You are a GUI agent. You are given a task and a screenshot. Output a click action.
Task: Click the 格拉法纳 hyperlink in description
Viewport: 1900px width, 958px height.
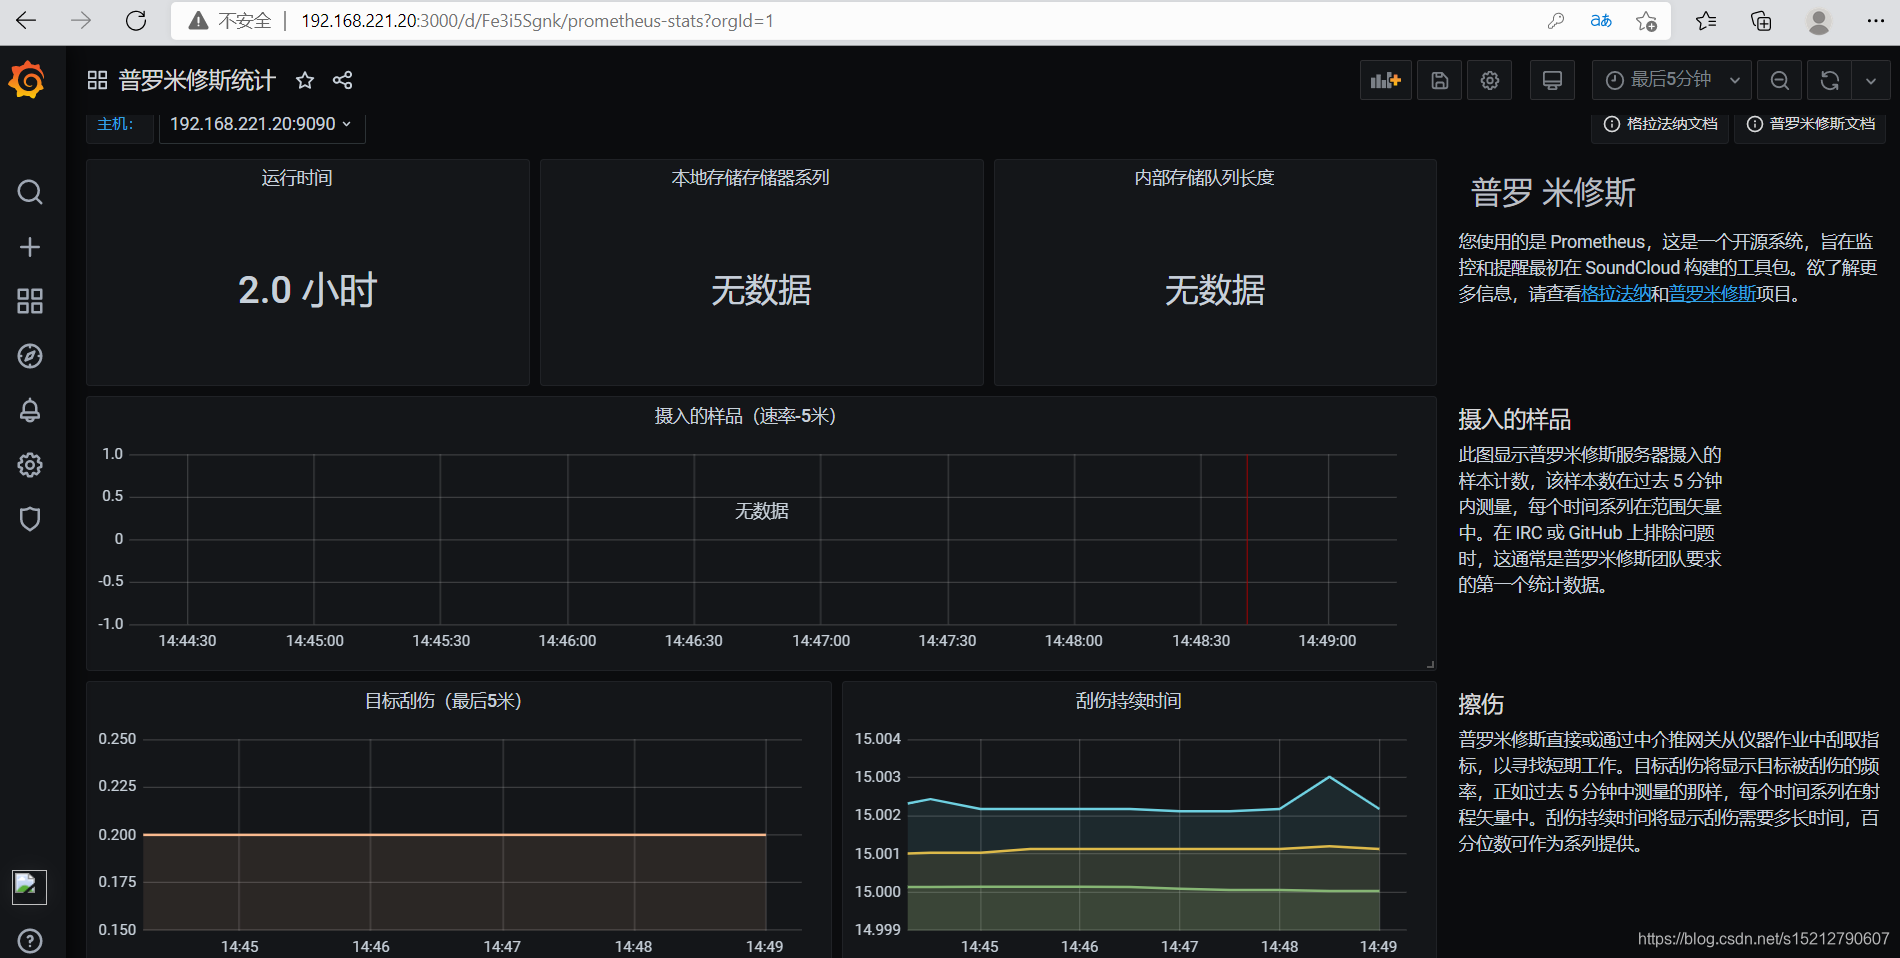tap(1615, 294)
